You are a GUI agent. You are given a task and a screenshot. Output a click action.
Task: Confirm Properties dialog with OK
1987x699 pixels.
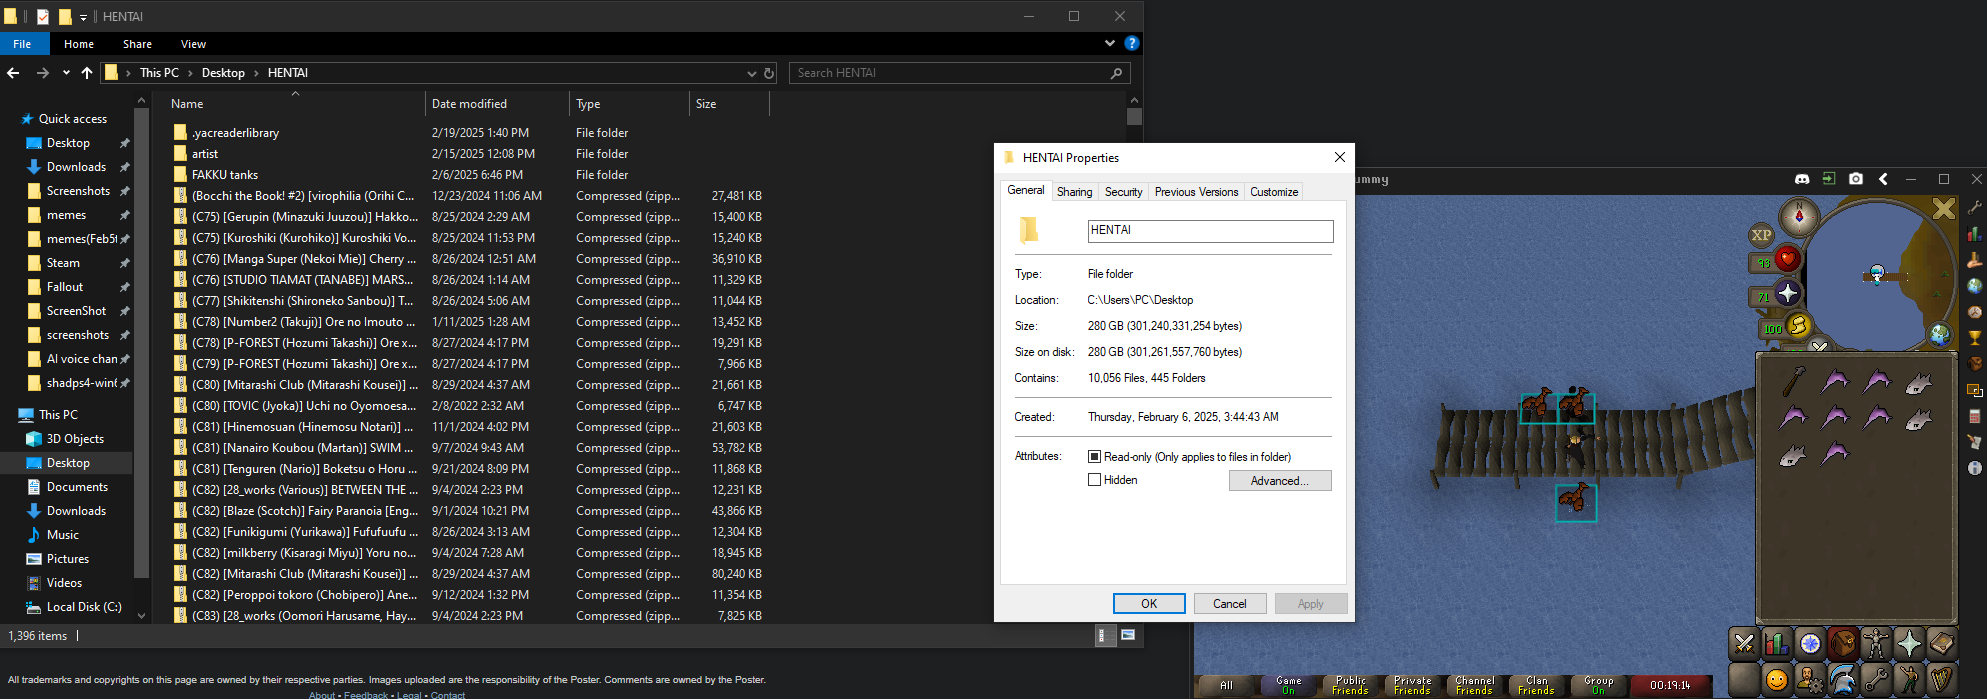[1149, 604]
